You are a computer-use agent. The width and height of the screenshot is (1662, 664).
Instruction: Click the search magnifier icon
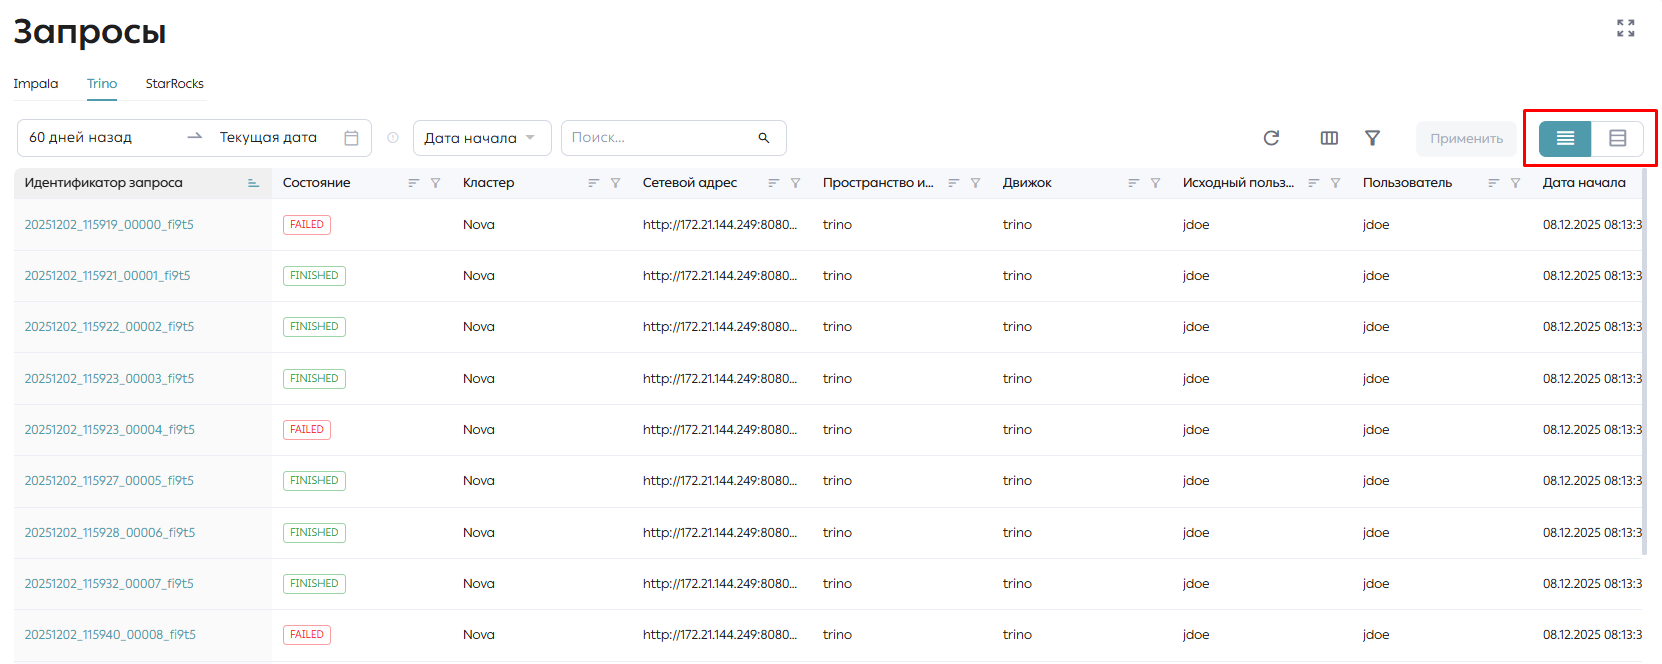click(764, 138)
